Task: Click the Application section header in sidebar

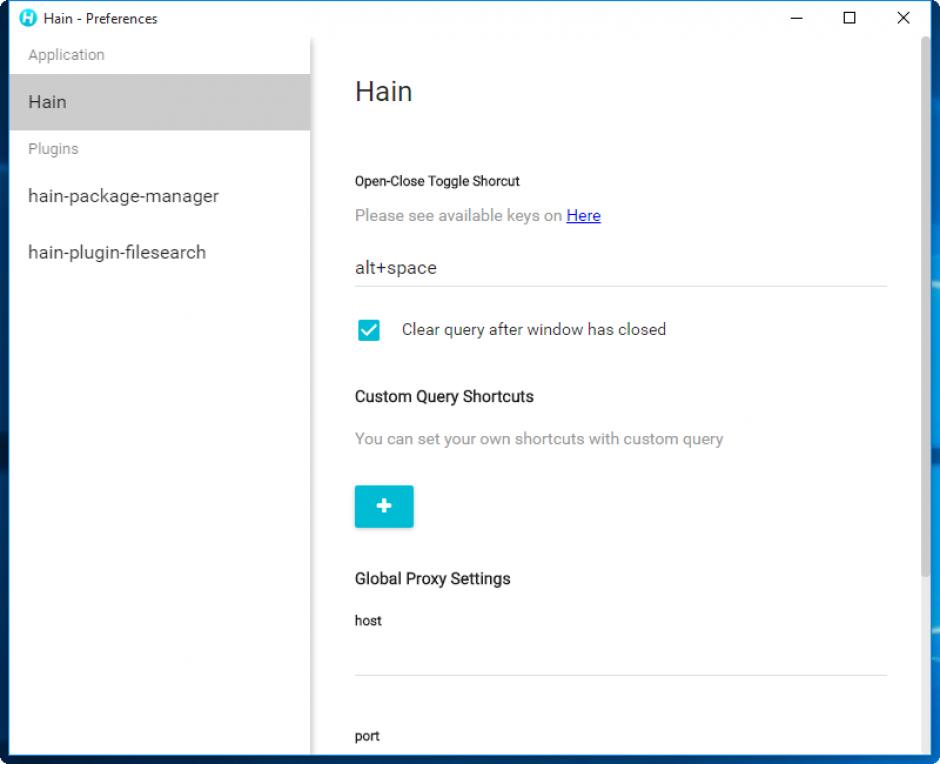Action: point(66,55)
